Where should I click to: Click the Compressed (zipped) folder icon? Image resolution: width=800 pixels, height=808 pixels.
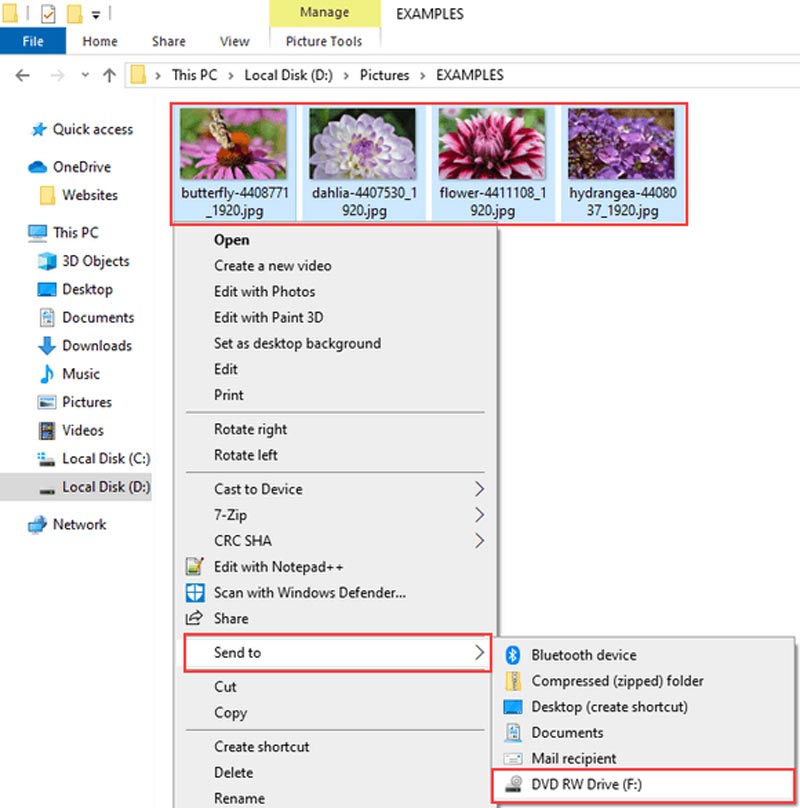point(513,681)
